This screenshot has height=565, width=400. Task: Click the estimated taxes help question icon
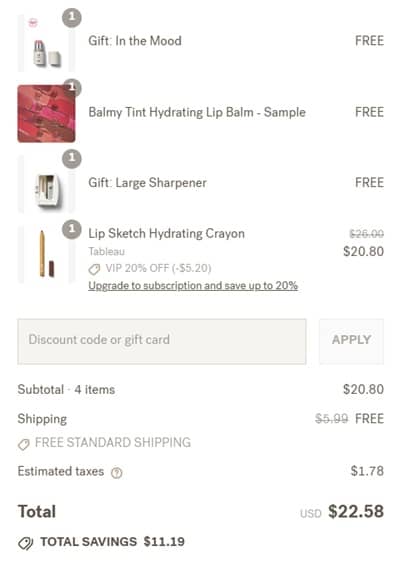pyautogui.click(x=116, y=472)
